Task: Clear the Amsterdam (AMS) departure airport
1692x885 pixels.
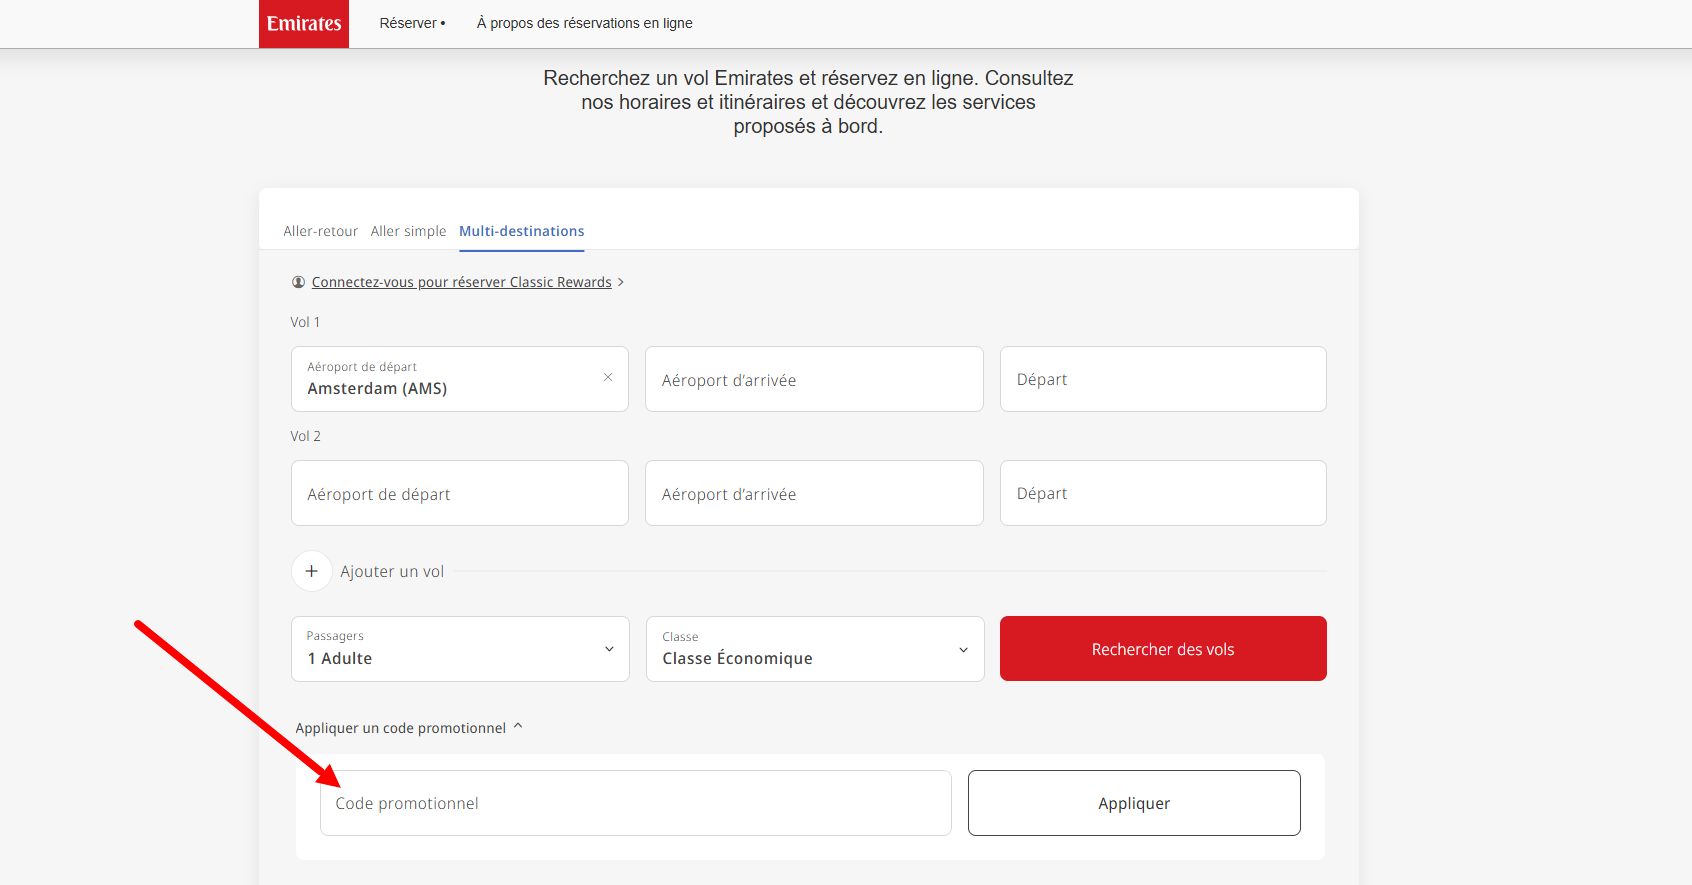Action: click(x=608, y=377)
